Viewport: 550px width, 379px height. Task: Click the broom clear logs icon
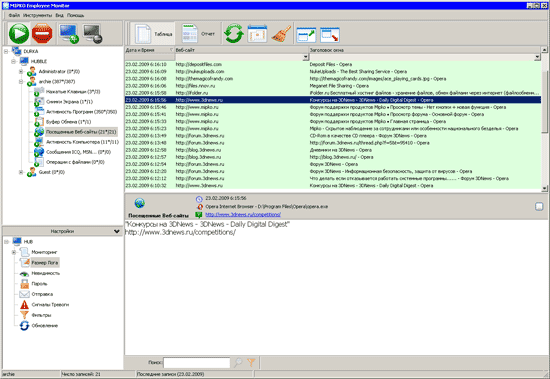281,34
